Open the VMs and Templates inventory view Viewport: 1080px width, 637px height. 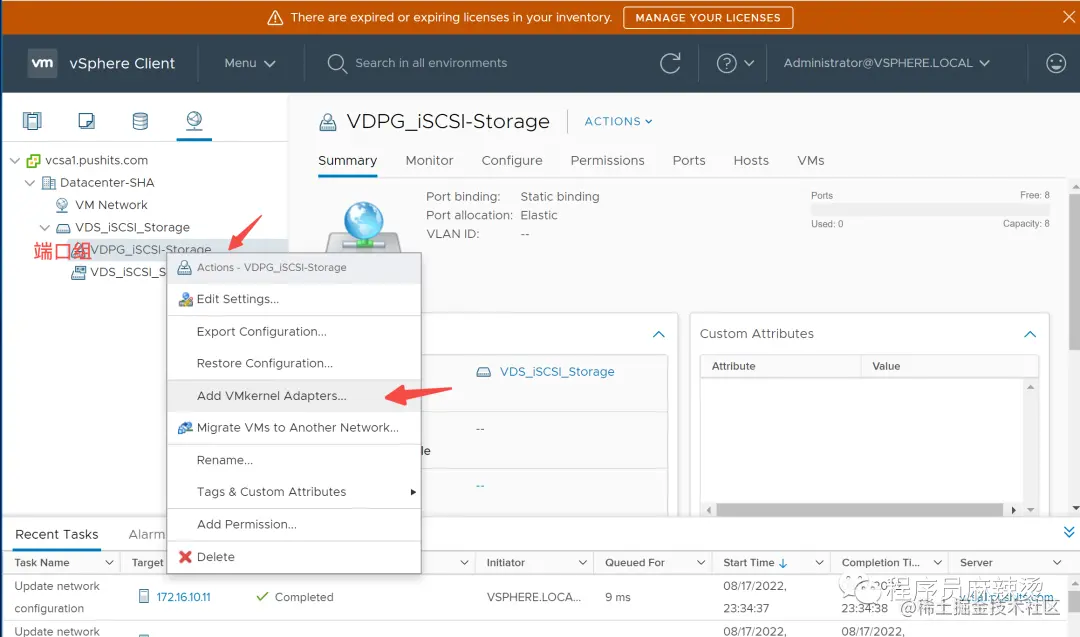(86, 121)
